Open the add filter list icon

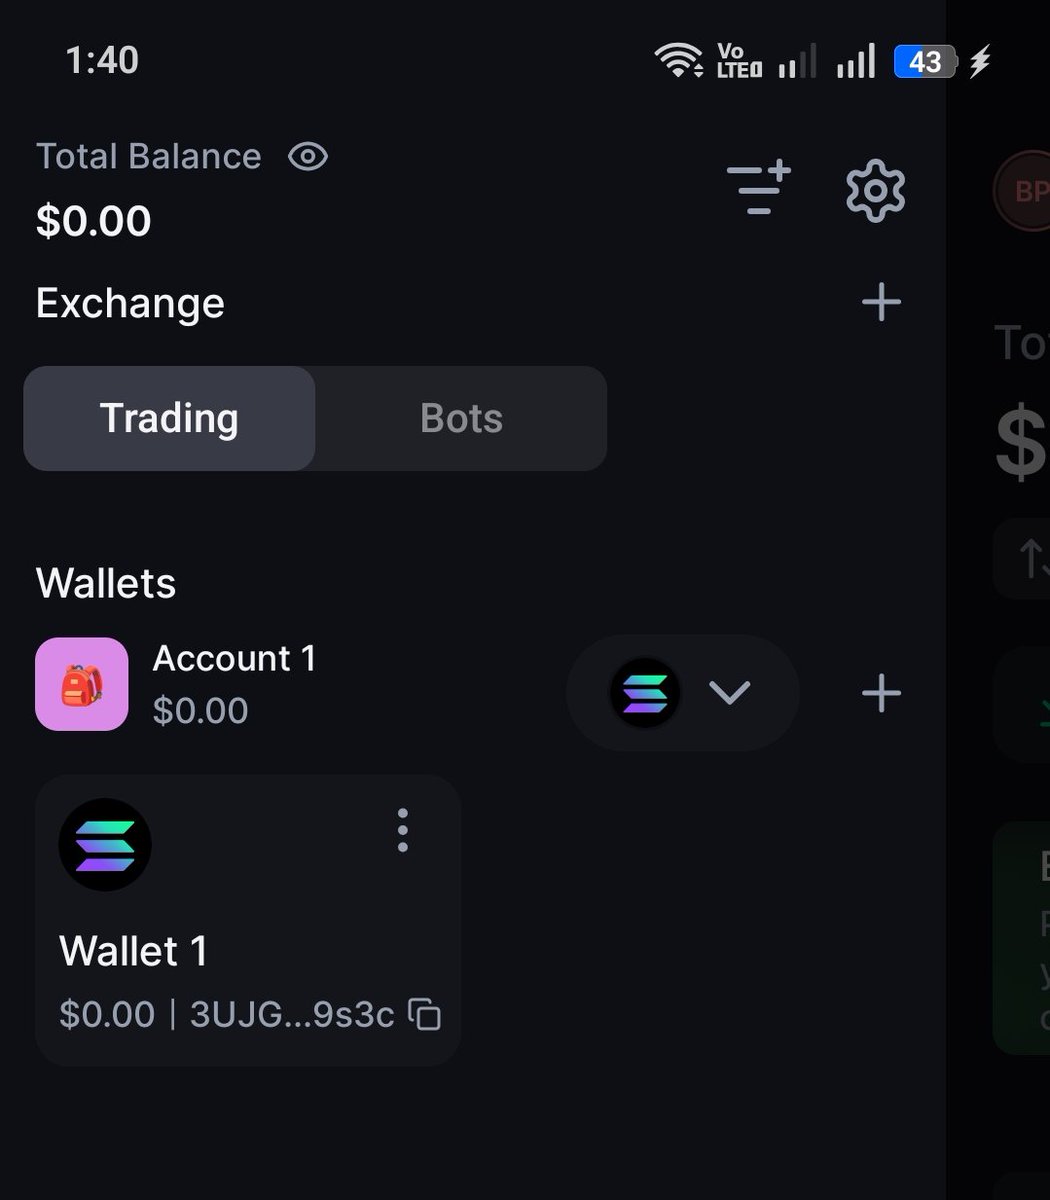coord(758,188)
